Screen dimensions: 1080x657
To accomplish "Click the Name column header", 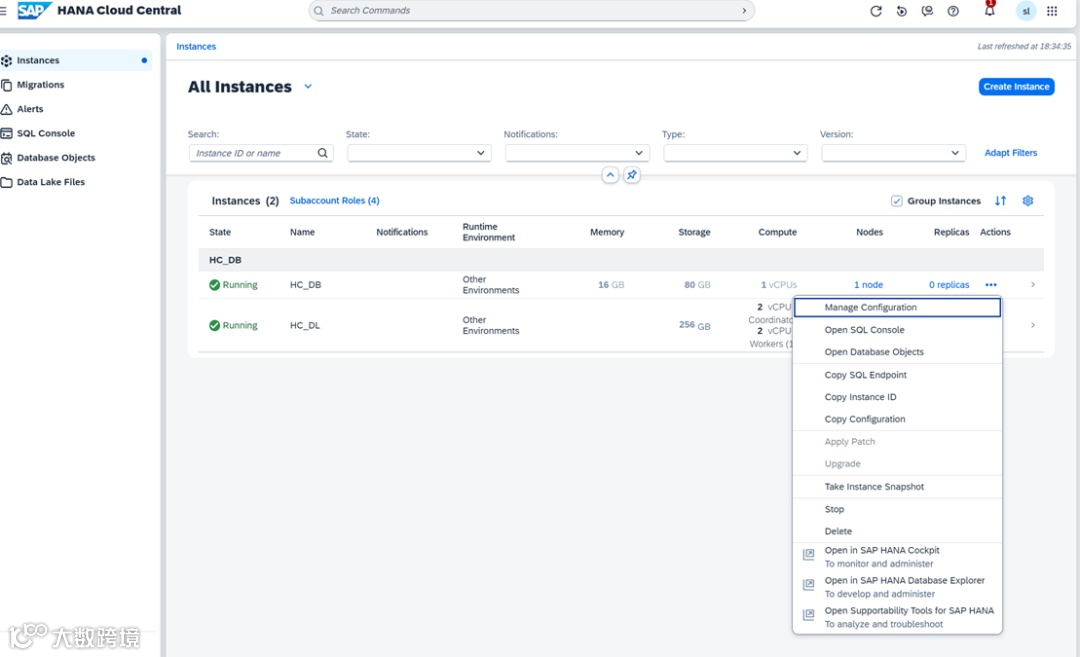I will pos(302,232).
